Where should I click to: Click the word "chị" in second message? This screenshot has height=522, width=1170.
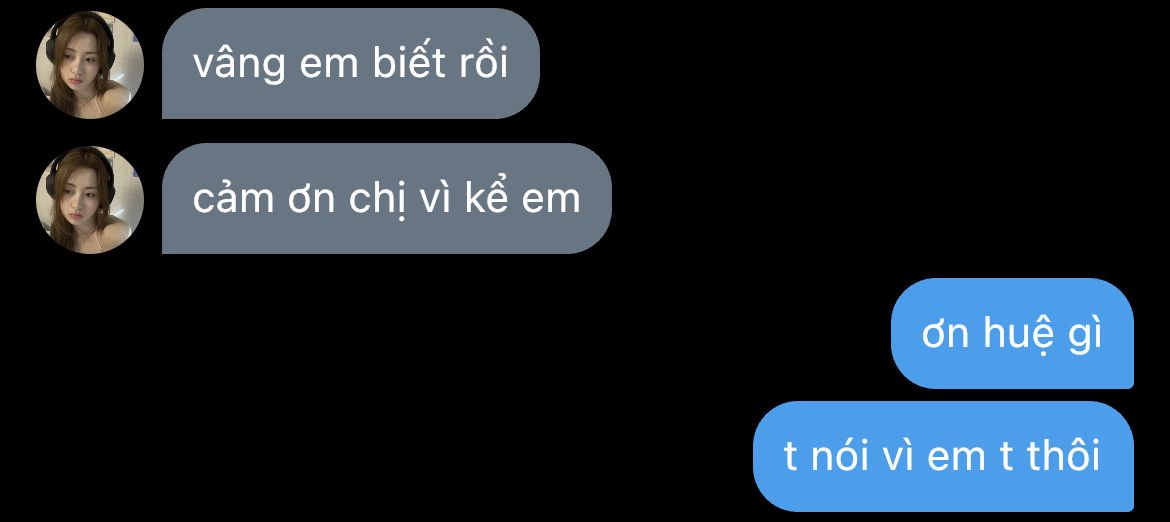(x=378, y=200)
